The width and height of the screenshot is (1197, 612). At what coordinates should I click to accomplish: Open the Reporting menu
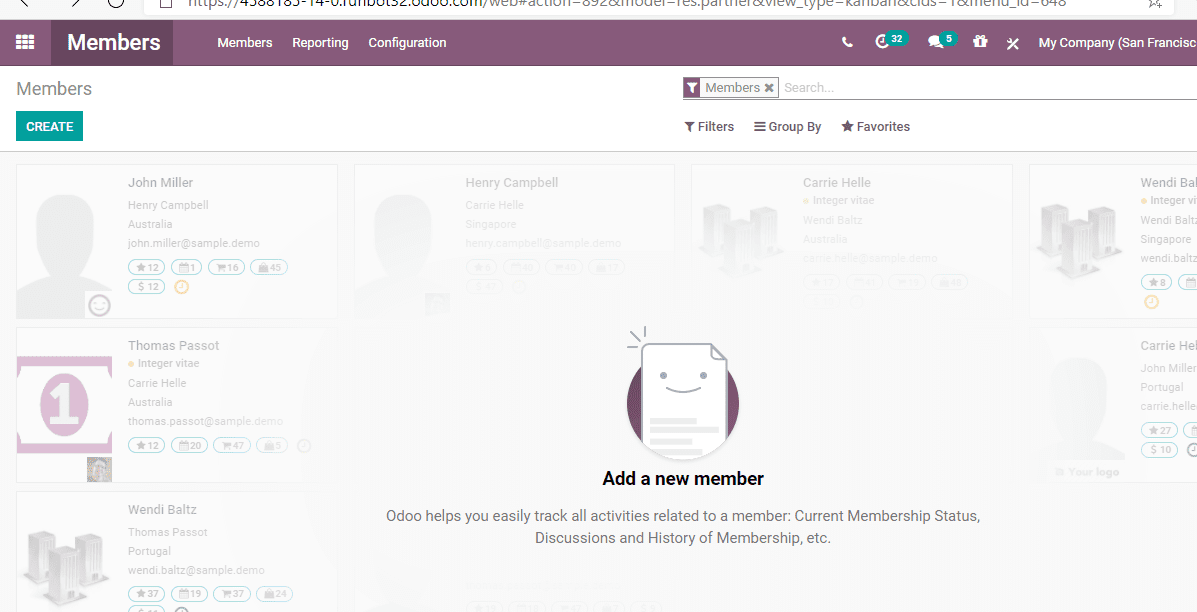pos(321,43)
